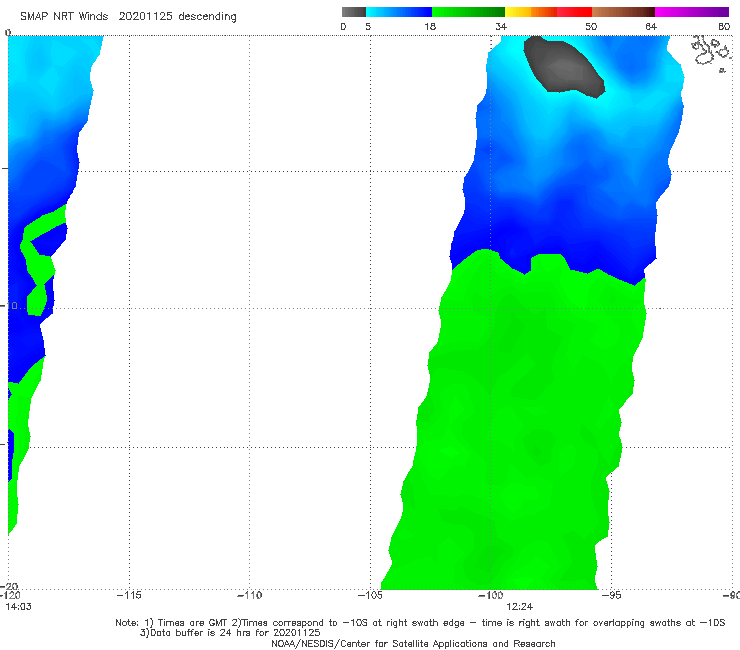Click the blue 5-18 color bar segment
740x650 pixels.
pyautogui.click(x=399, y=12)
